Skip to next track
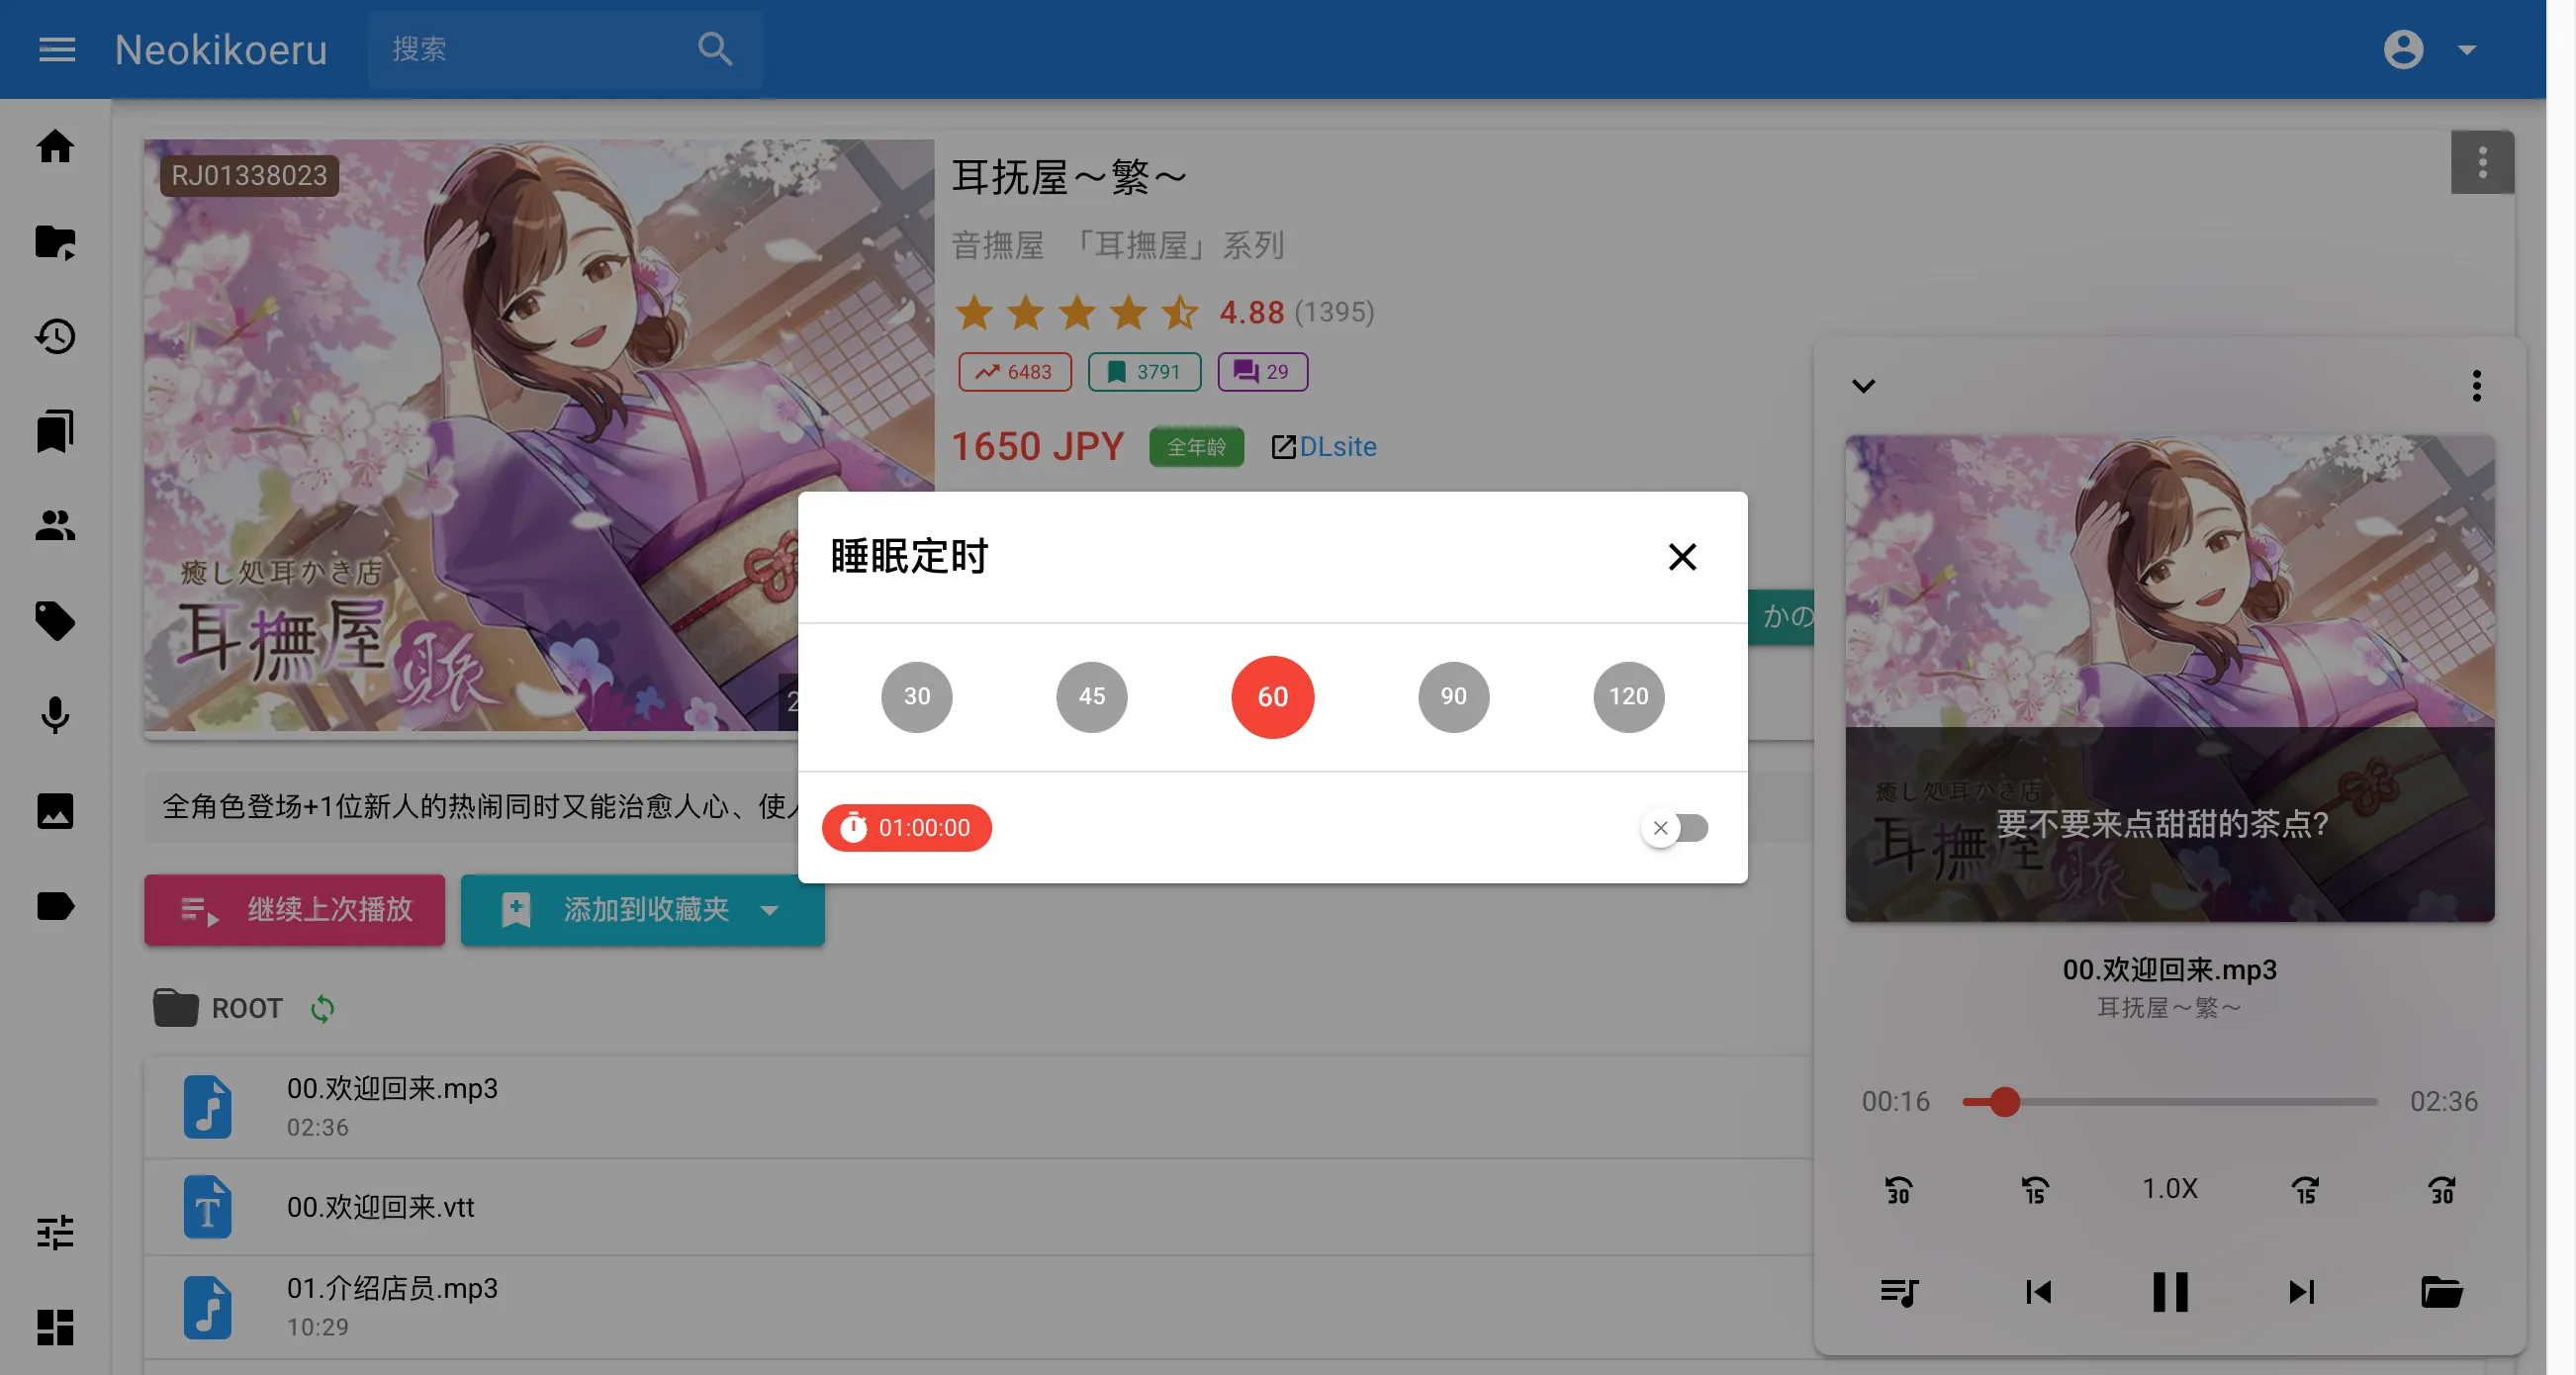 click(x=2302, y=1292)
